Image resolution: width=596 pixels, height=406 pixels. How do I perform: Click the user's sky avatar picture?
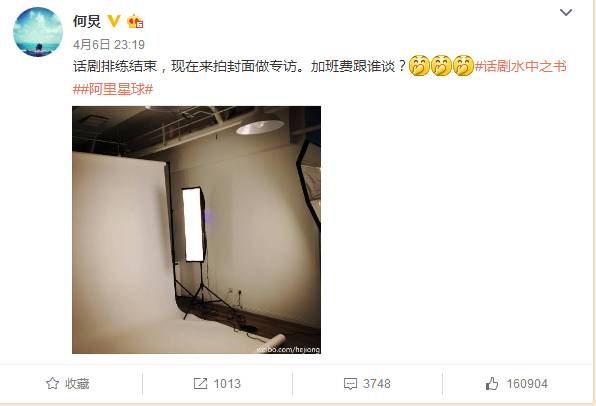(38, 32)
